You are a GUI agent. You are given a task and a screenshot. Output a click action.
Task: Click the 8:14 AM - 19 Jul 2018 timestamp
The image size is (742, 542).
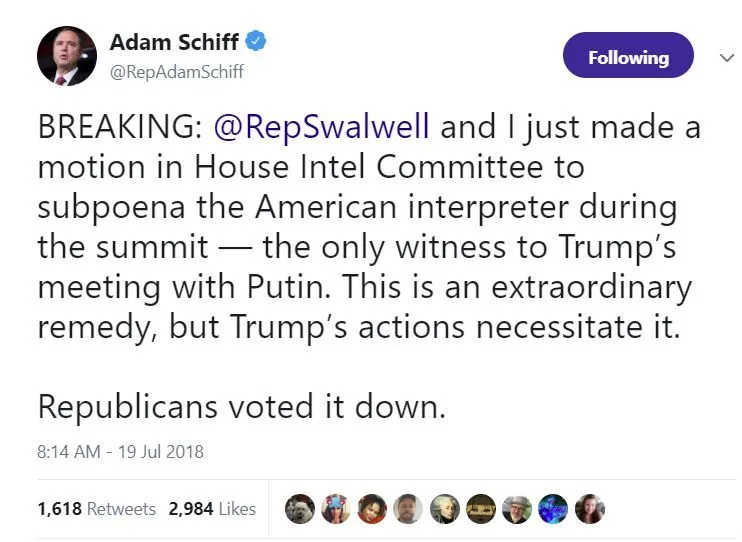(120, 451)
